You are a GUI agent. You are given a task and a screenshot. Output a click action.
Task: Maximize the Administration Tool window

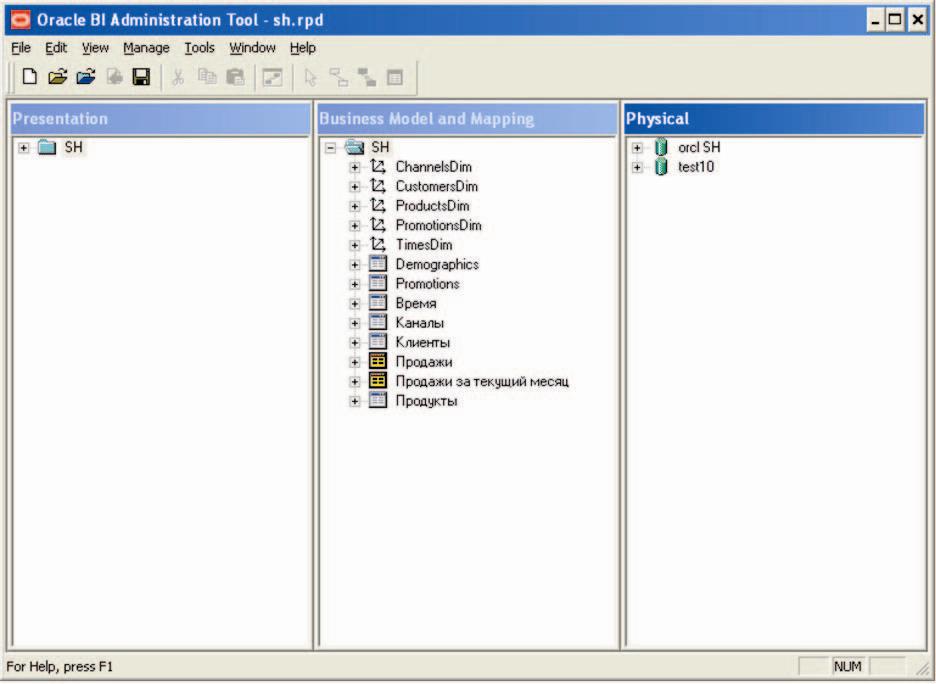(895, 20)
